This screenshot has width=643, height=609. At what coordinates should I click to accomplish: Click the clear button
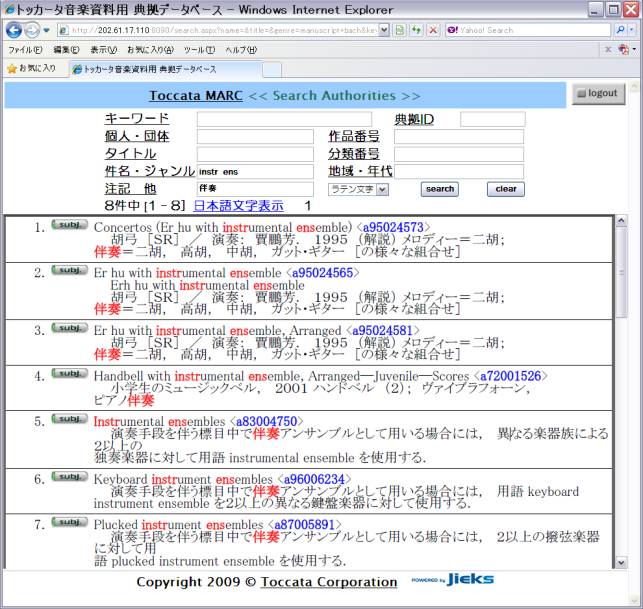tap(506, 189)
